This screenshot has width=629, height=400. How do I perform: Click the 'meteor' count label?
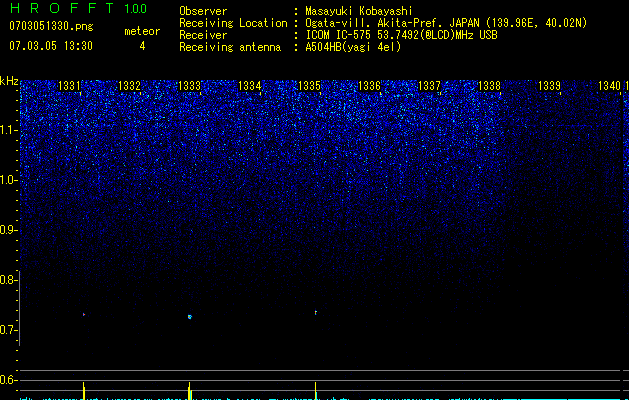click(x=142, y=31)
